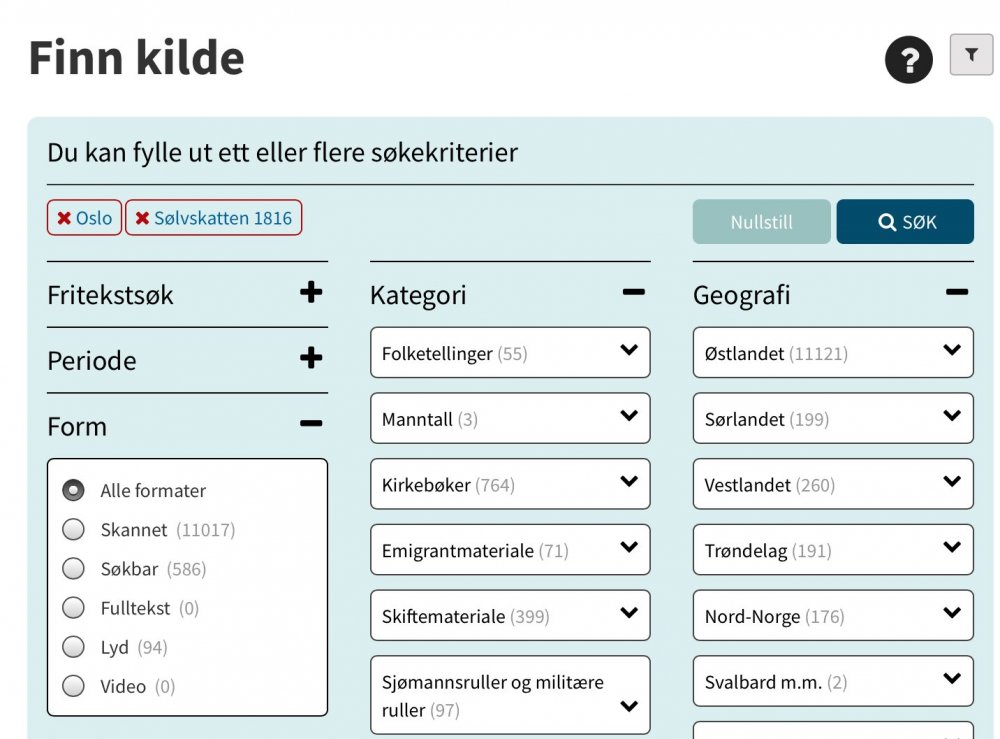The image size is (1000, 739).
Task: Remove the Sølvskatten 1816 filter tag
Action: tap(143, 218)
